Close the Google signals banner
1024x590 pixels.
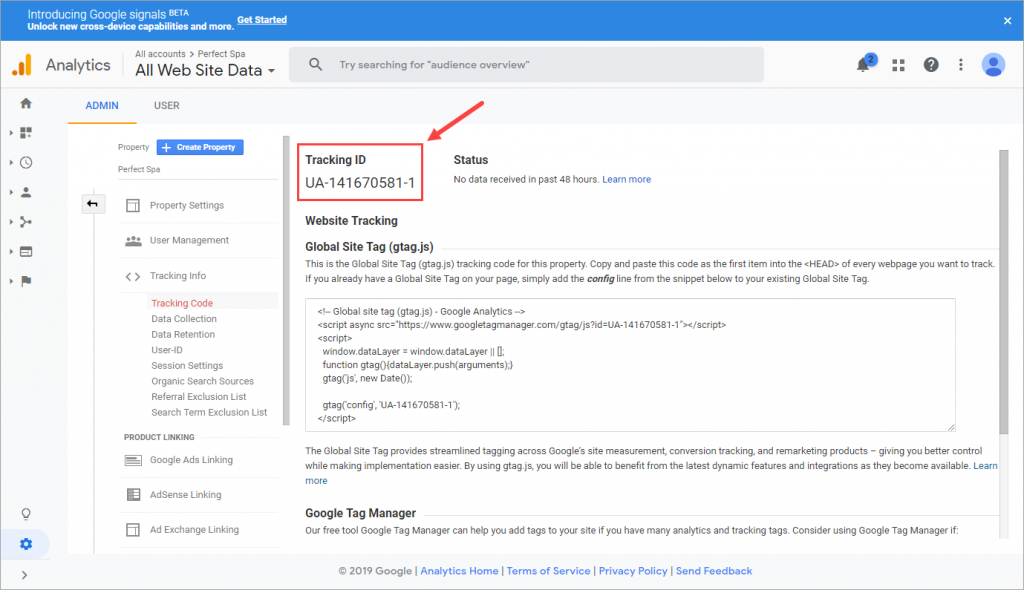pyautogui.click(x=1007, y=20)
